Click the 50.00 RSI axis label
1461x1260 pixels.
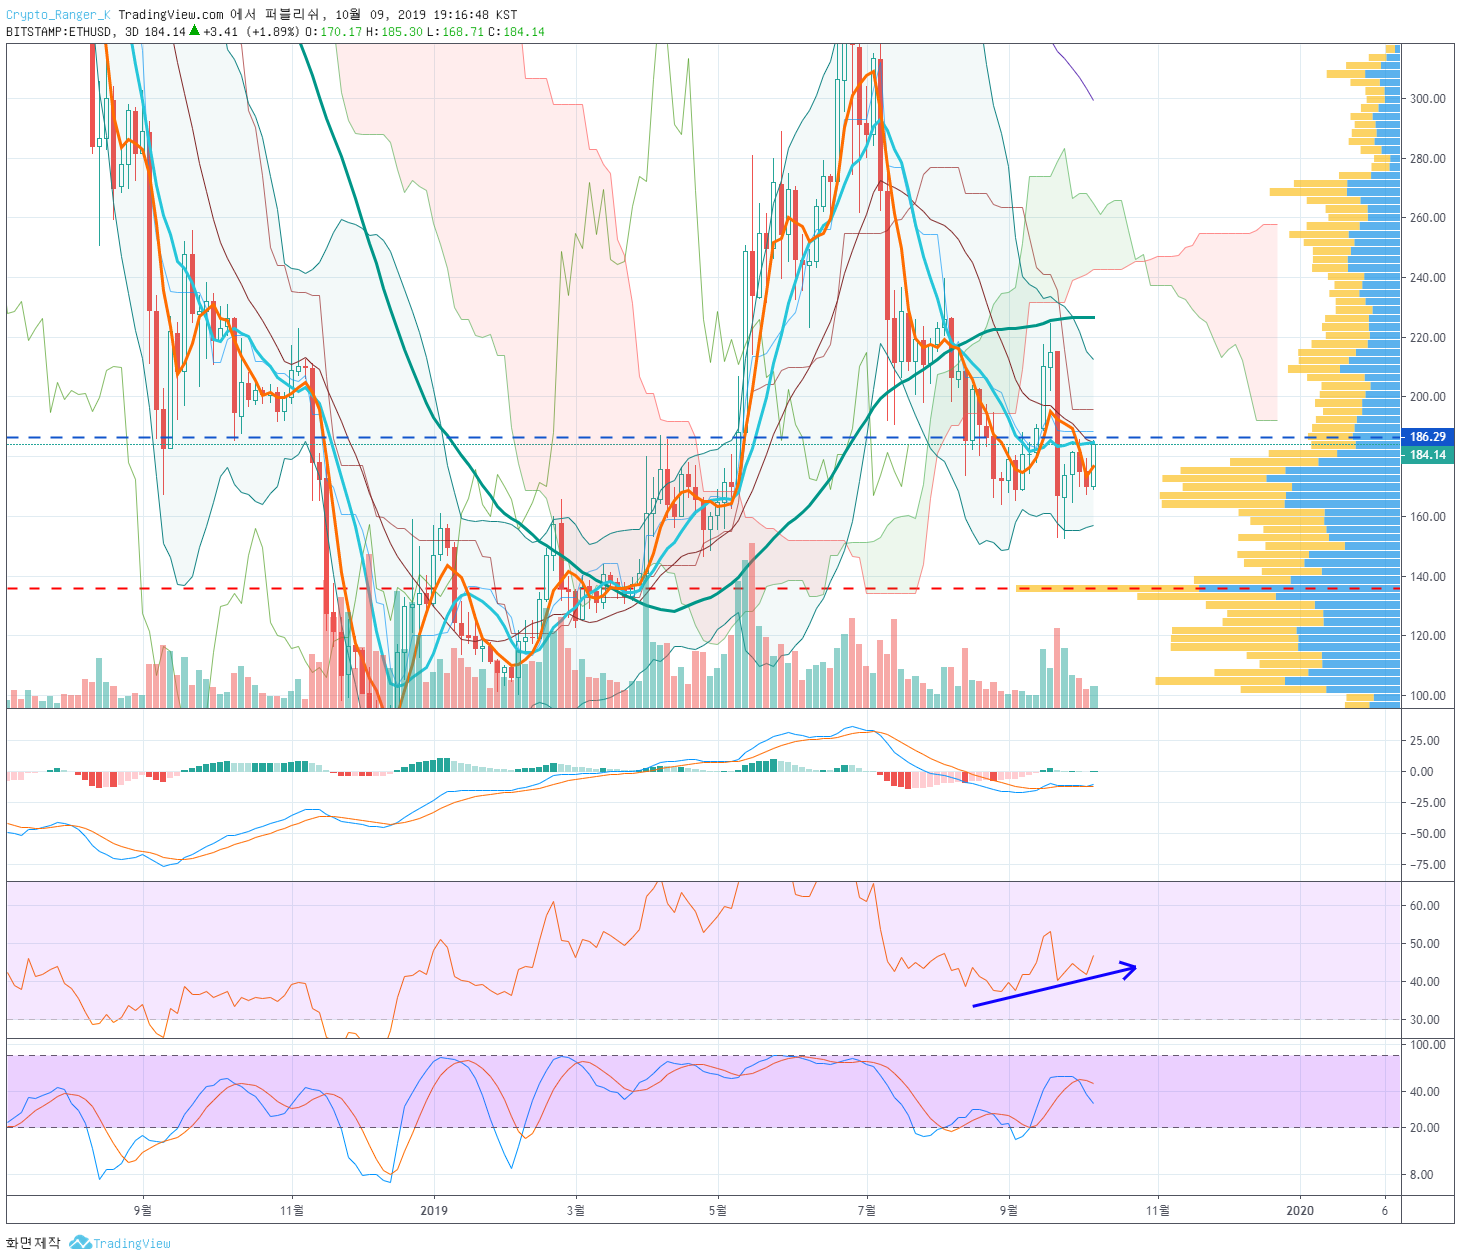click(1425, 944)
